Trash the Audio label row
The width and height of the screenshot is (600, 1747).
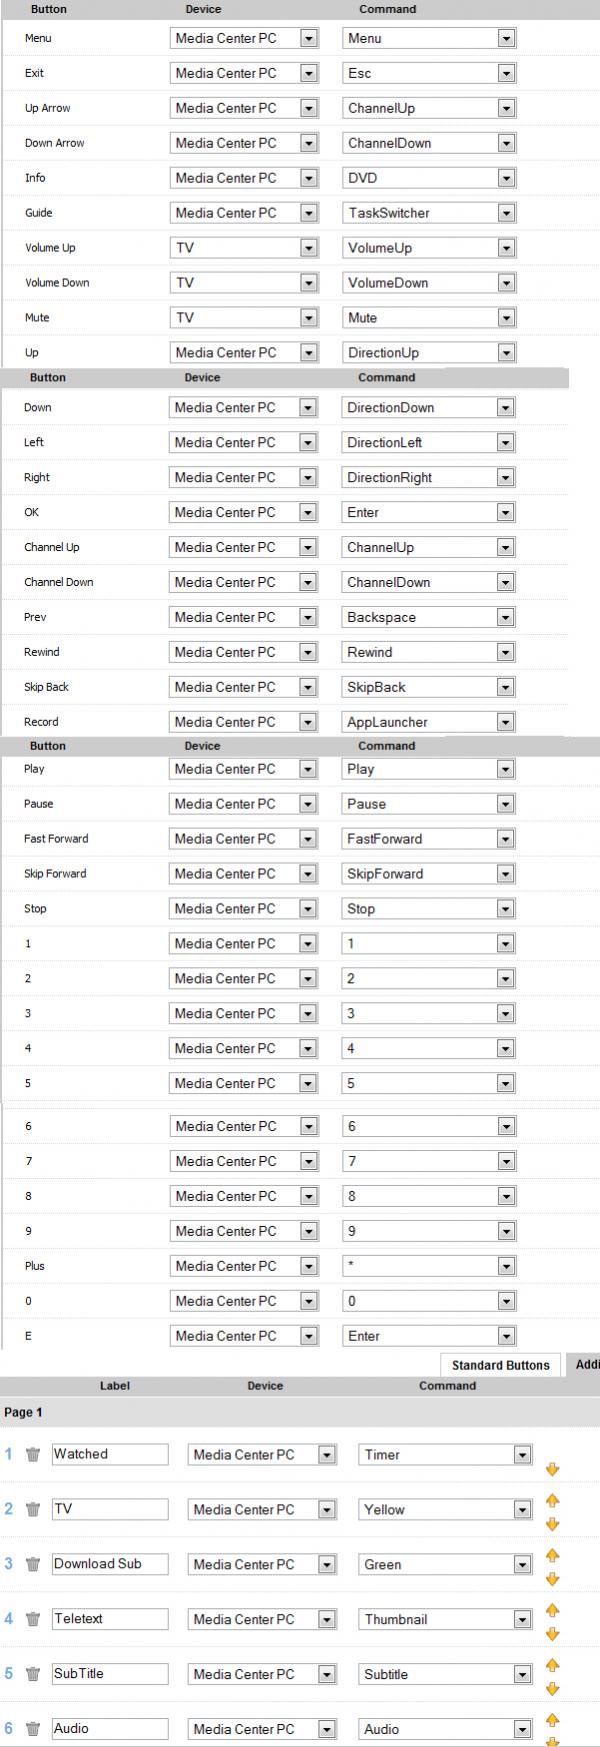tap(33, 1729)
